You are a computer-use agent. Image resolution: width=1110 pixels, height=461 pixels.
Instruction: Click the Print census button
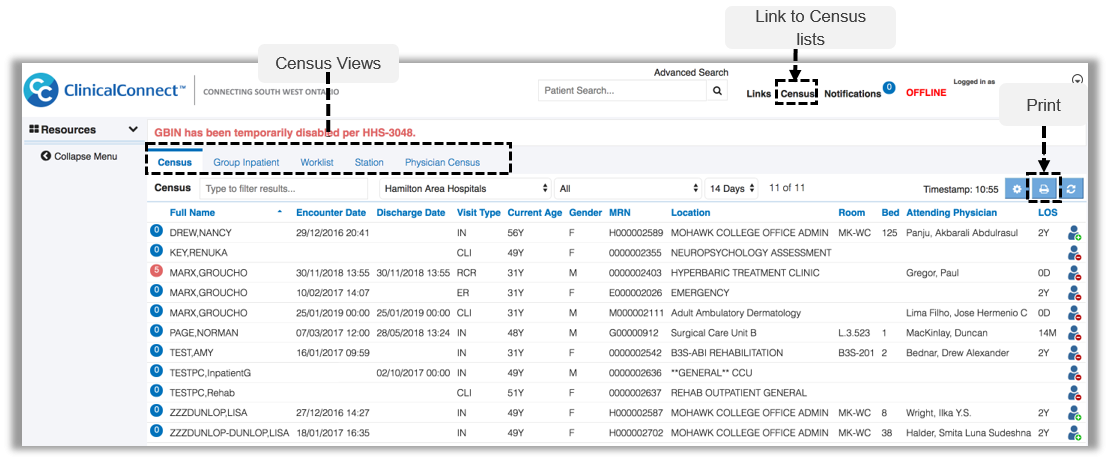tap(1043, 188)
